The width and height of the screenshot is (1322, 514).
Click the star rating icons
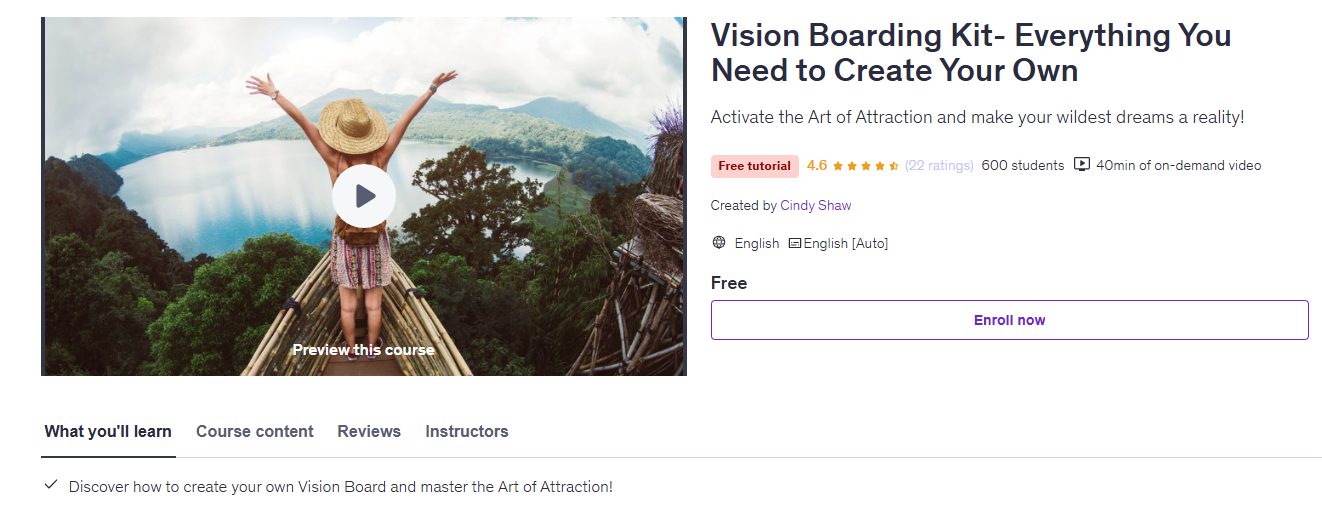coord(865,166)
